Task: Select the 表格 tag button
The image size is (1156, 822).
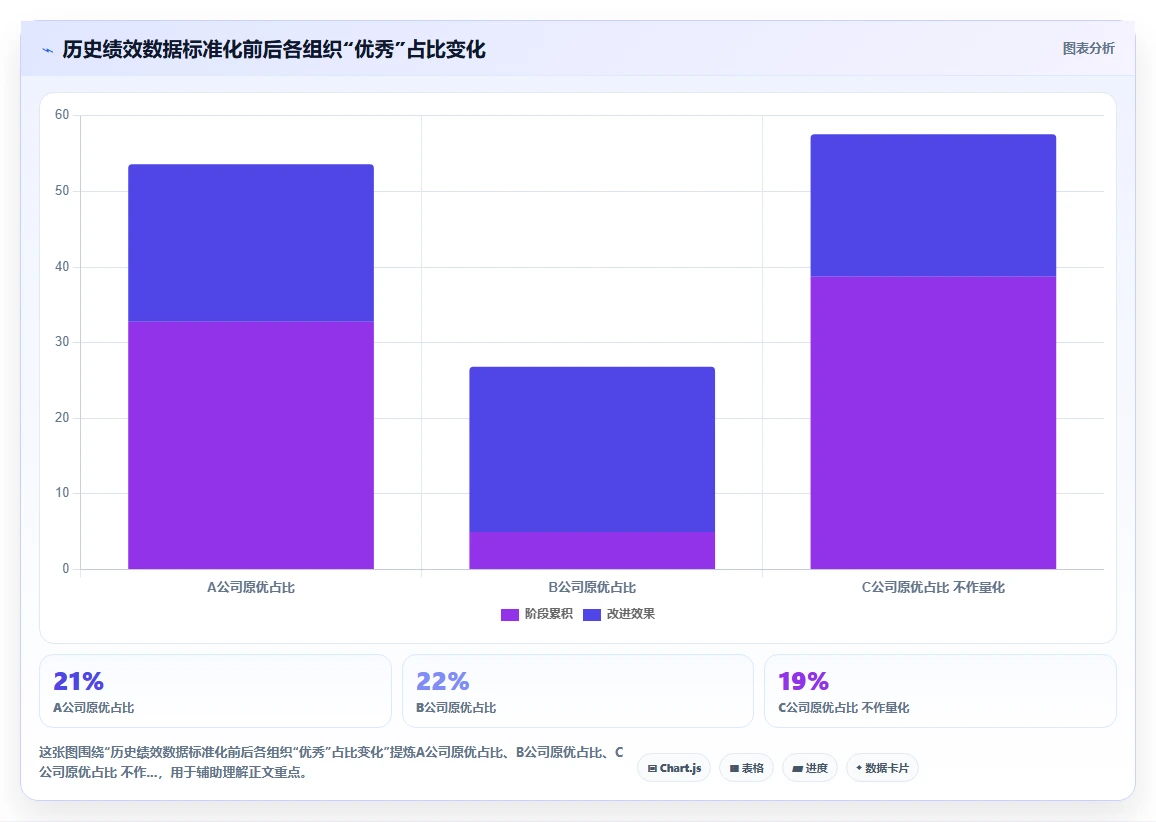Action: point(746,768)
